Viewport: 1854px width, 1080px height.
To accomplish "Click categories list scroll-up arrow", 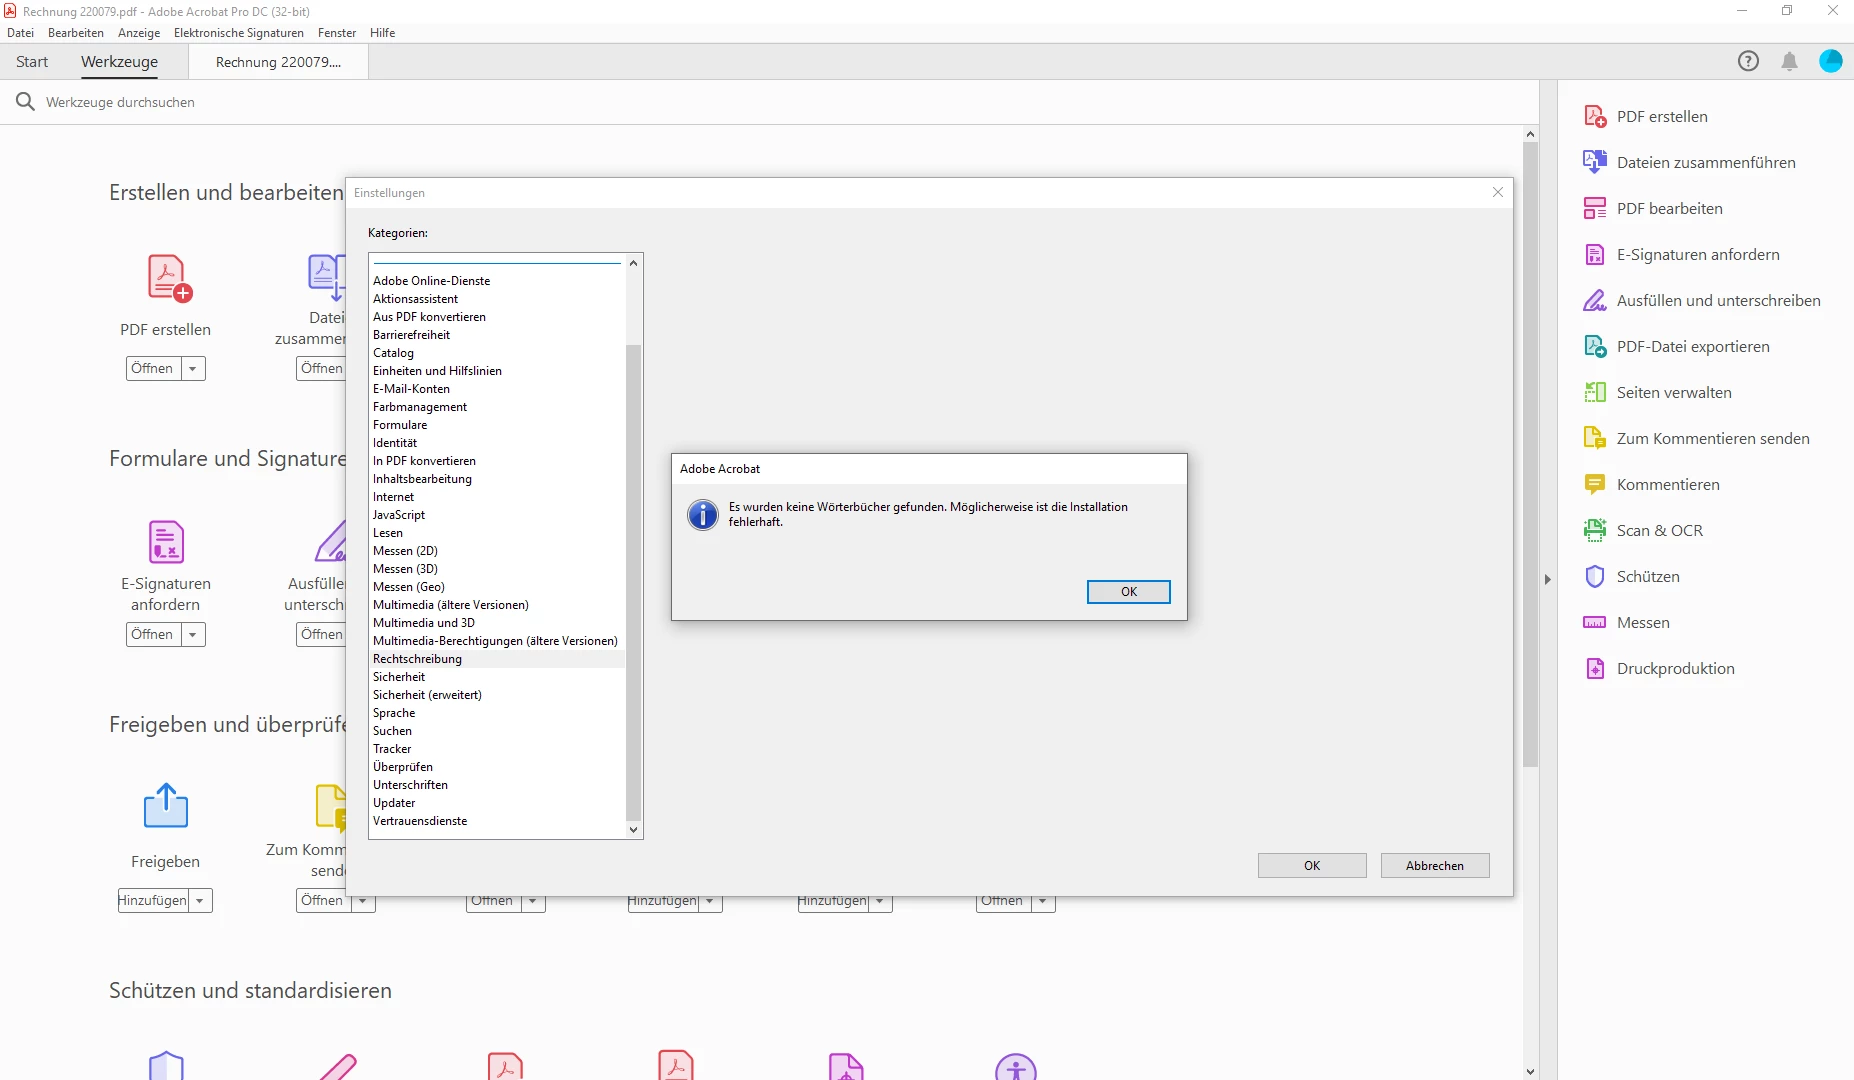I will point(633,263).
